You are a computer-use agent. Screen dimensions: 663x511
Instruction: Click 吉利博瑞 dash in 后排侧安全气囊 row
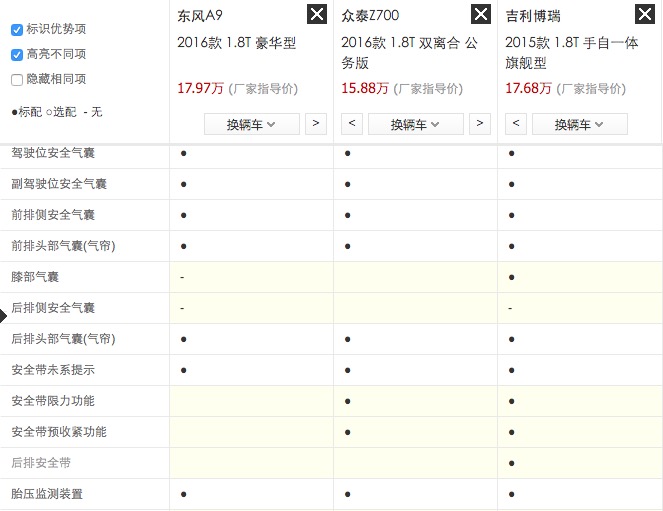pos(510,309)
